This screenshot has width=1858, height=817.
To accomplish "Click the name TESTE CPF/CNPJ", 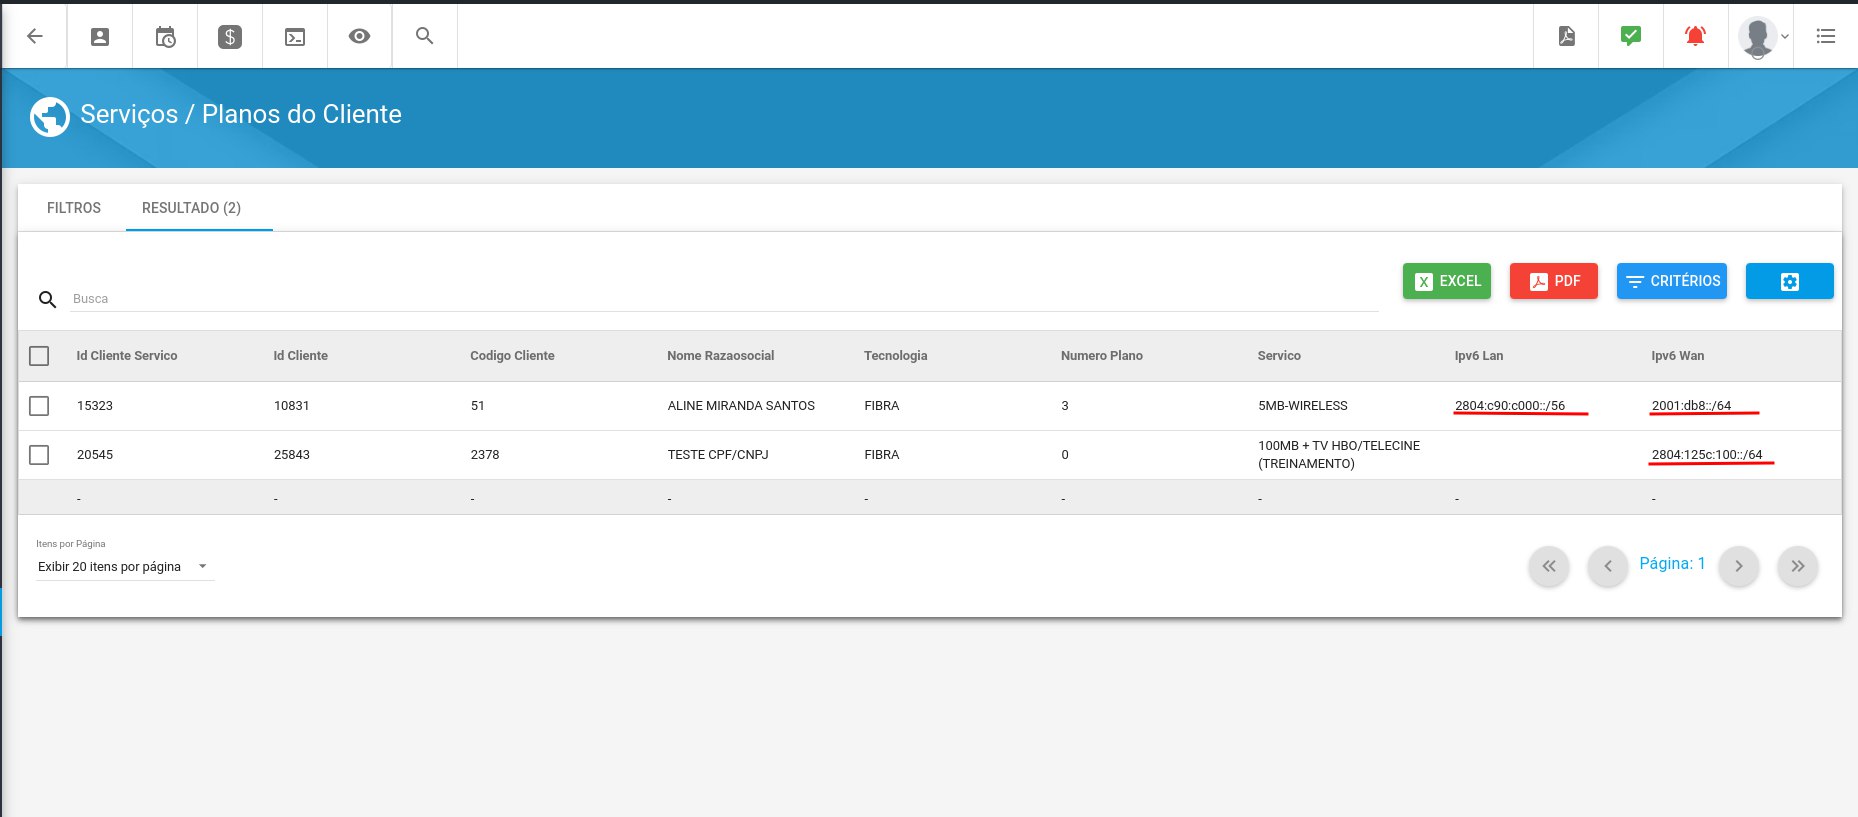I will 718,455.
